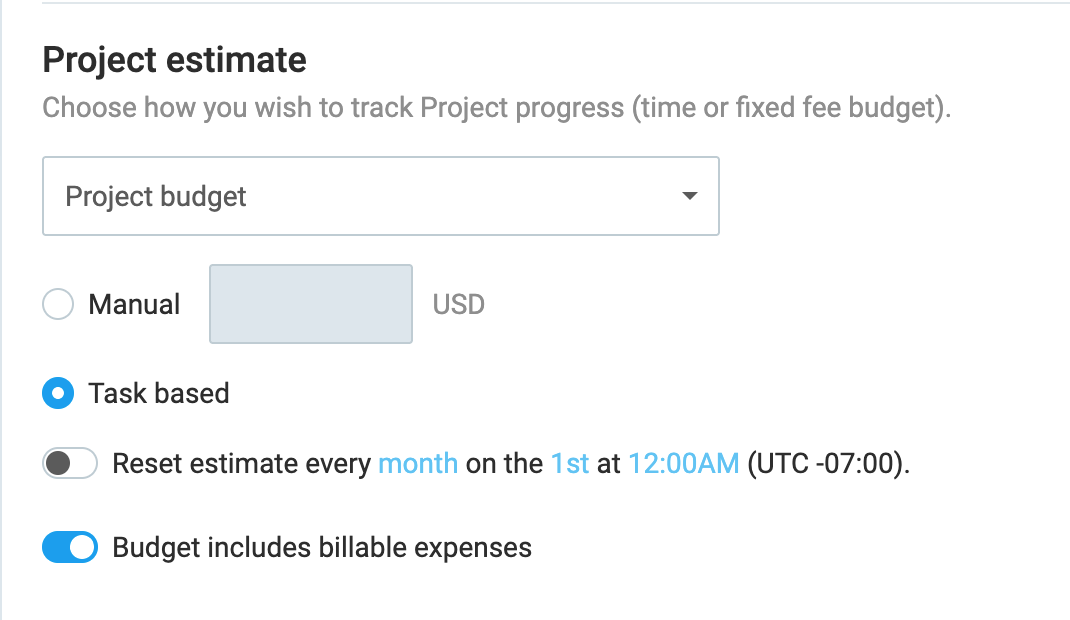
Task: Click the 'Manual' label text
Action: coord(134,304)
